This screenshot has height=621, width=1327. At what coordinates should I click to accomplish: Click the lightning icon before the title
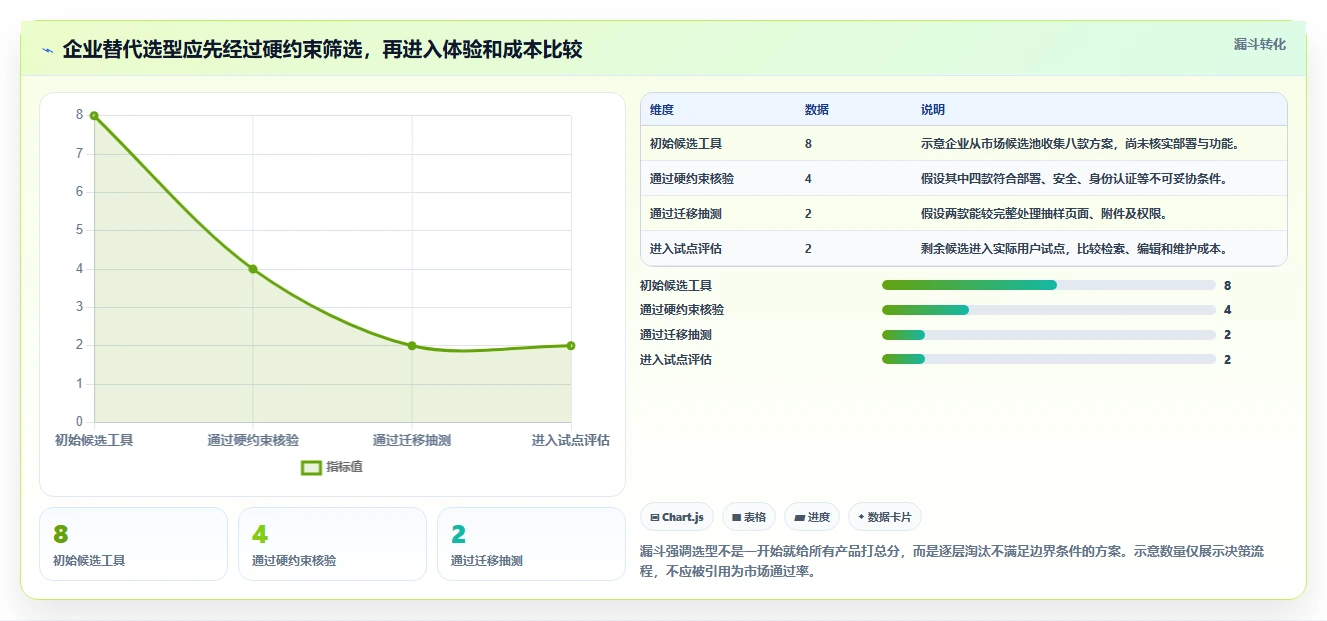47,50
